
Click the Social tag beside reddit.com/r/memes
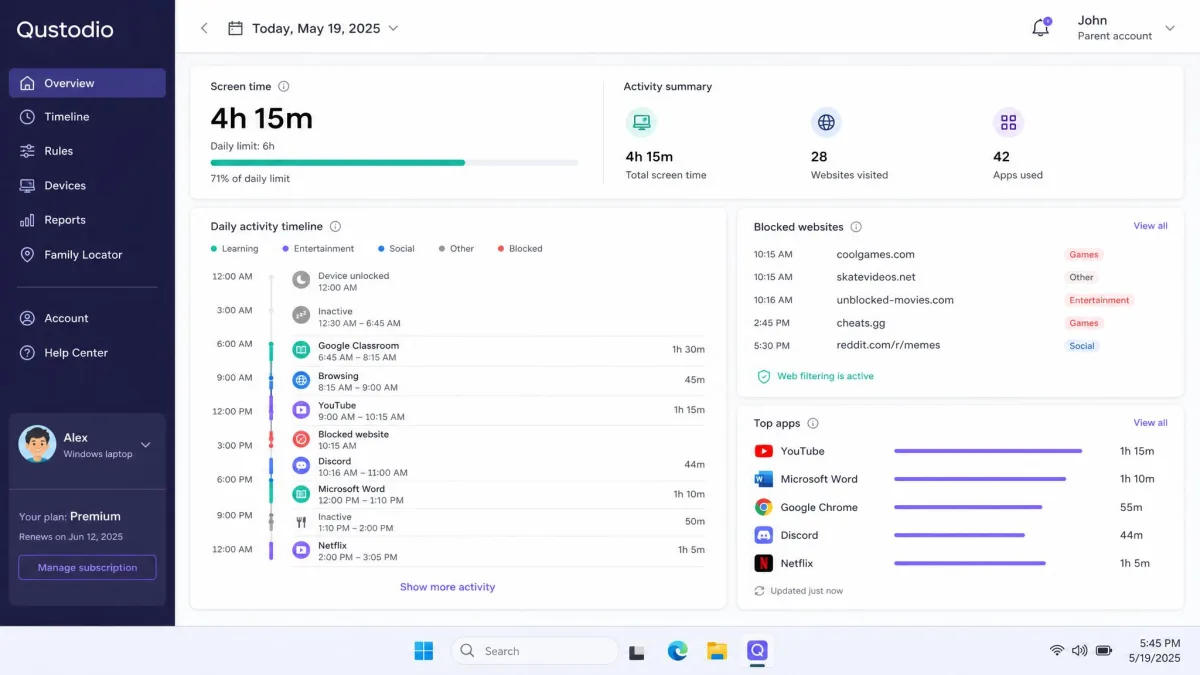pos(1082,346)
